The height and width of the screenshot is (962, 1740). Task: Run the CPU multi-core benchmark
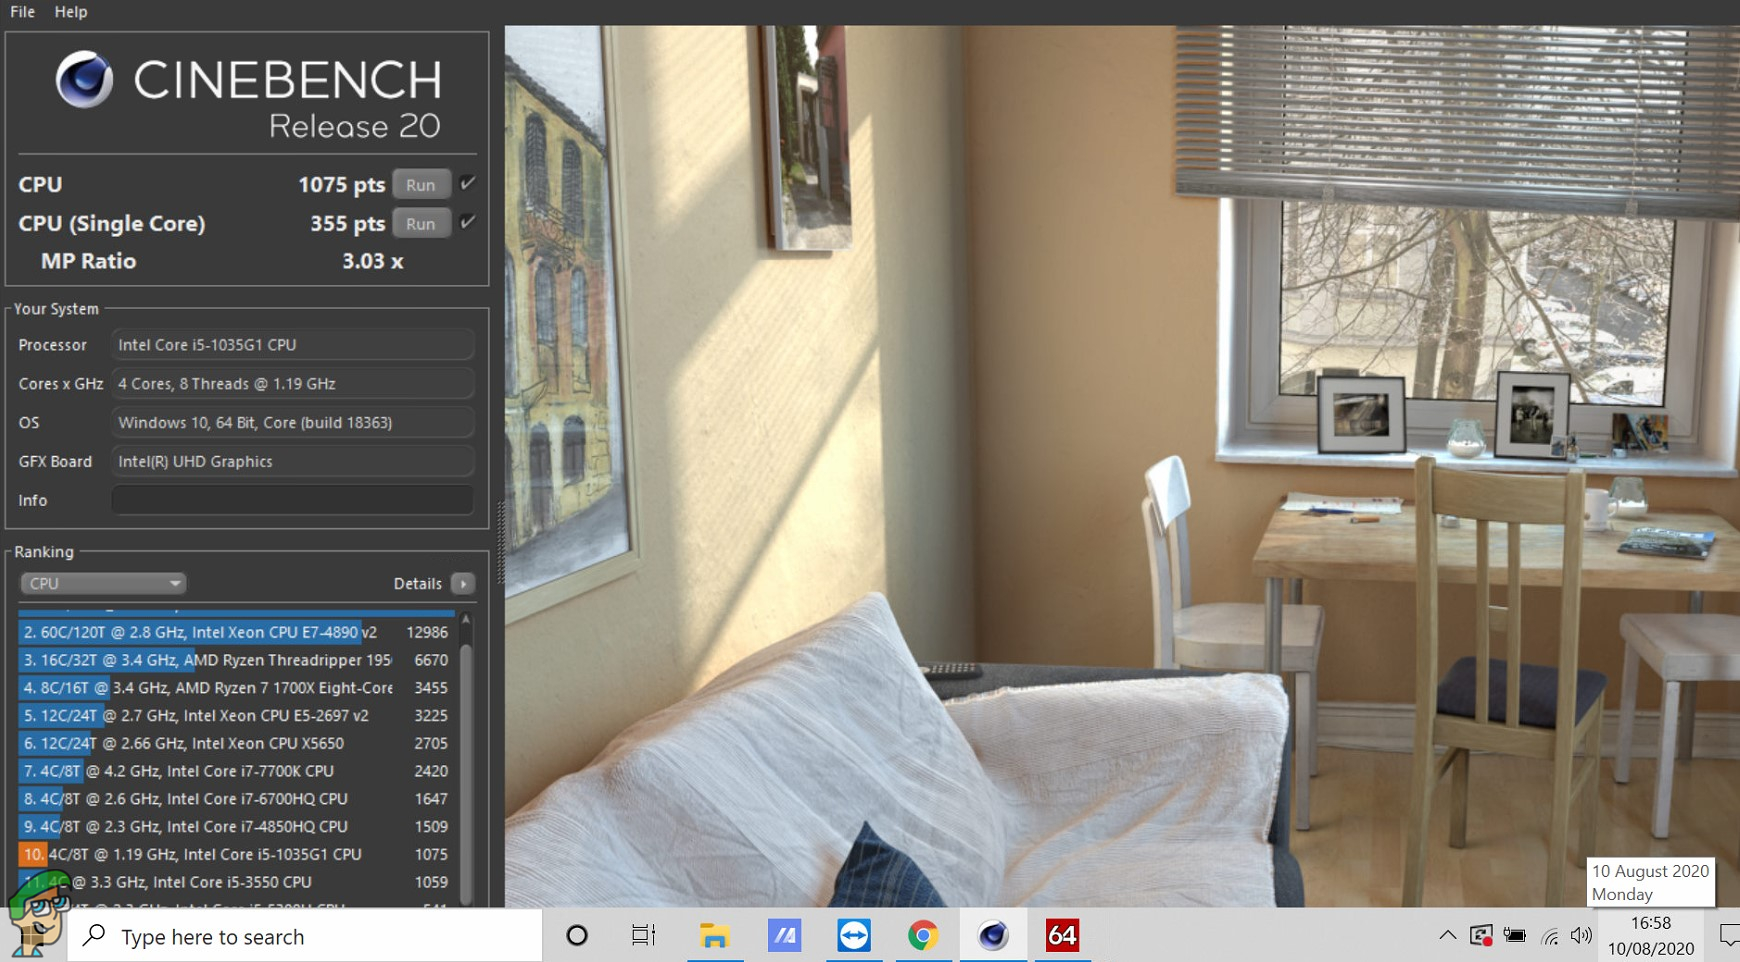coord(421,185)
